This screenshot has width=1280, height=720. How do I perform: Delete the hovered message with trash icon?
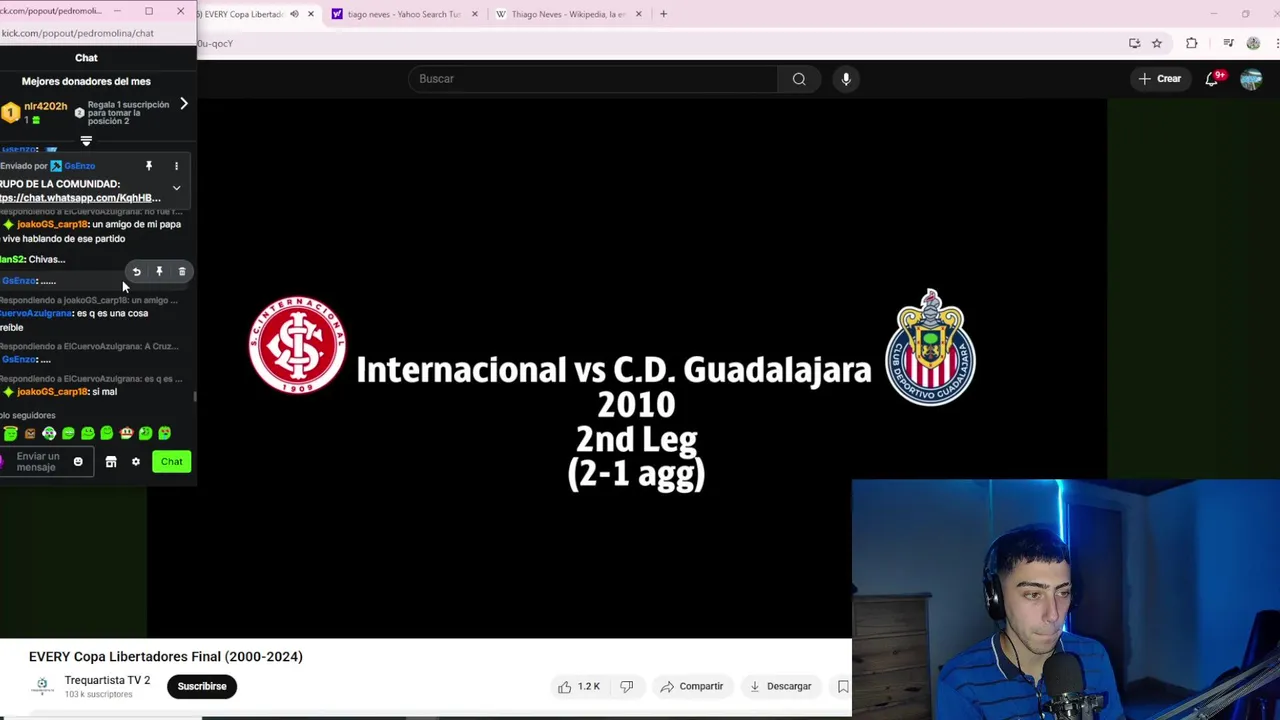[182, 272]
